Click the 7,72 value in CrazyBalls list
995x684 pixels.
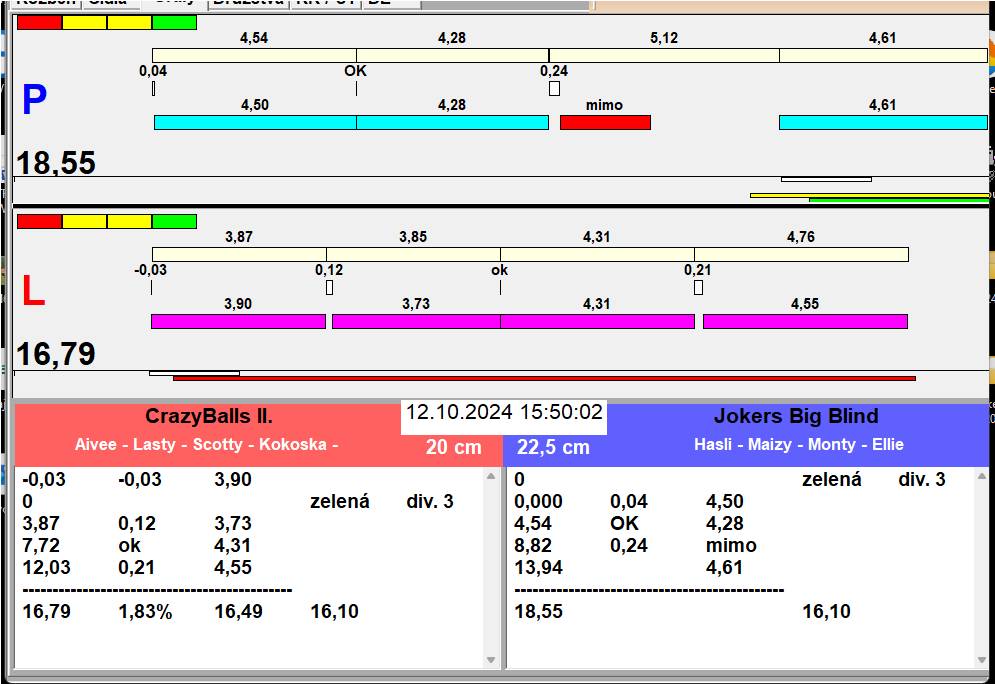coord(41,545)
